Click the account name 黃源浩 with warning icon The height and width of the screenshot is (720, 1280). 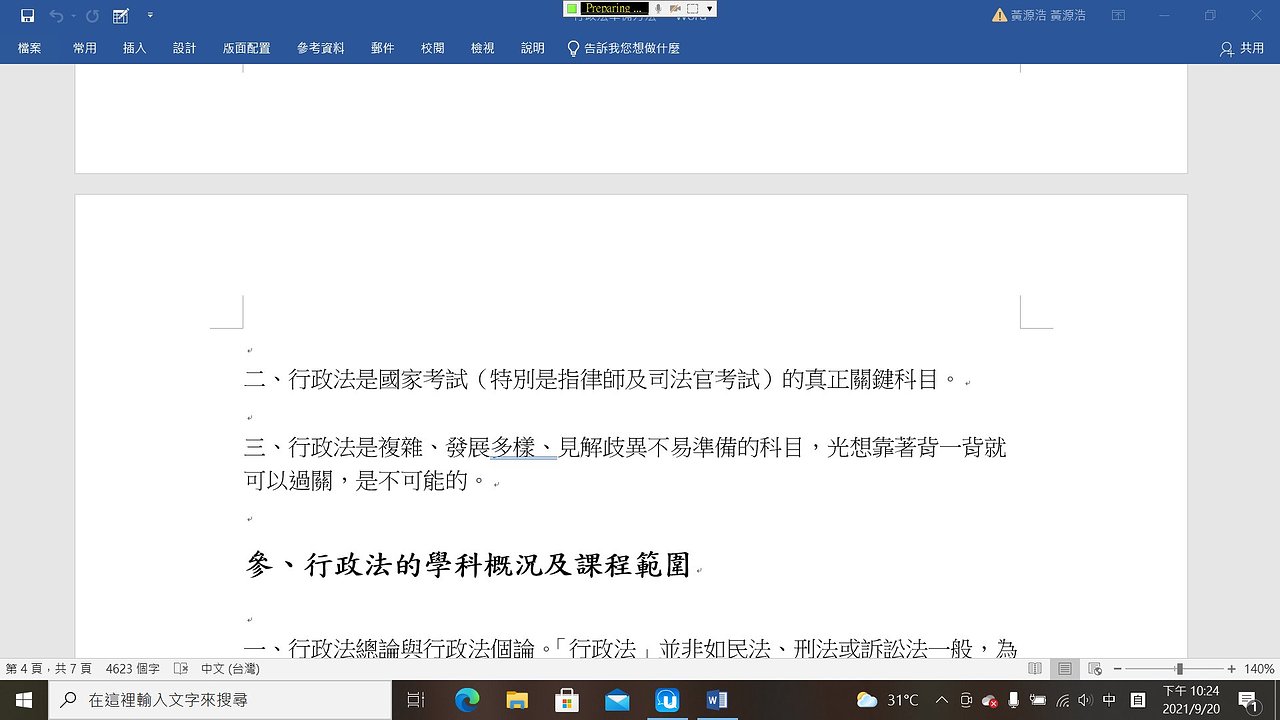(x=1038, y=16)
